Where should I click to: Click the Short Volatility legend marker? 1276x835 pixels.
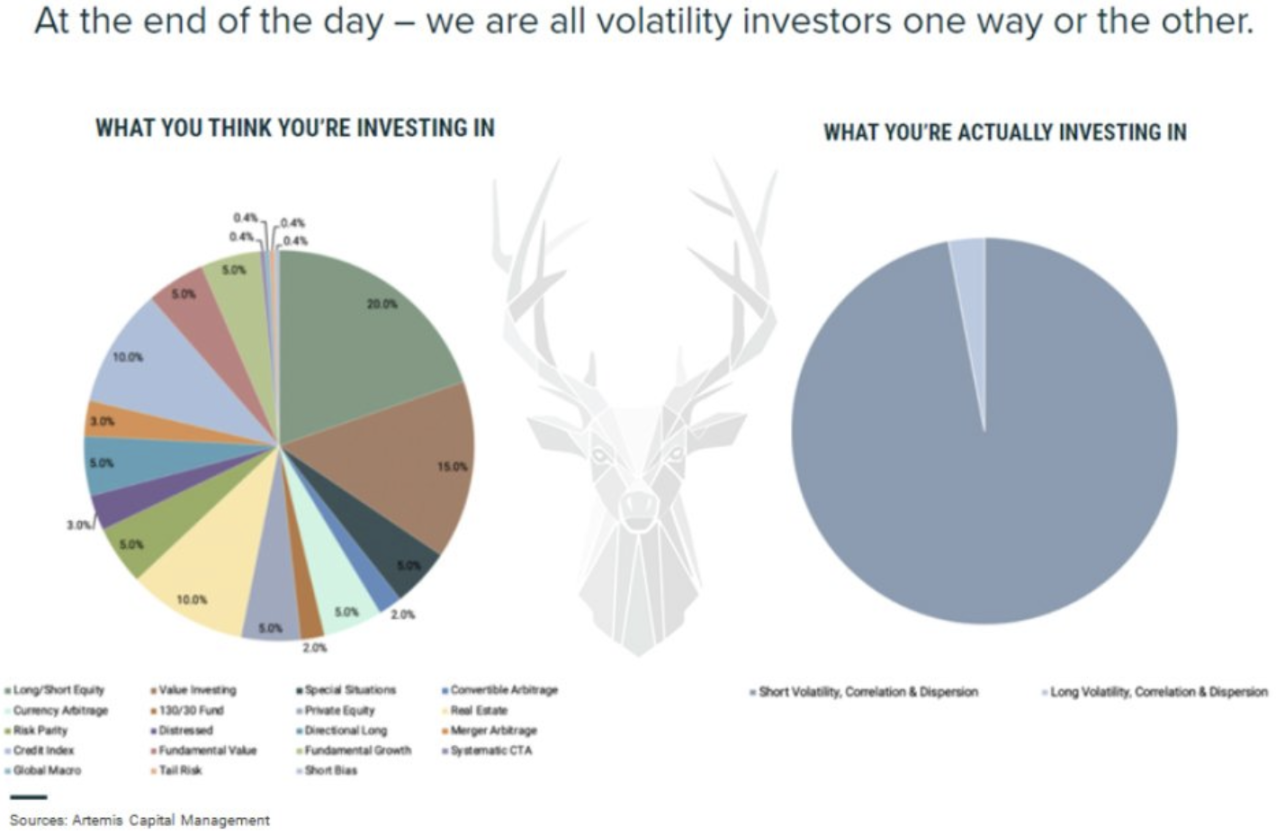tap(753, 692)
